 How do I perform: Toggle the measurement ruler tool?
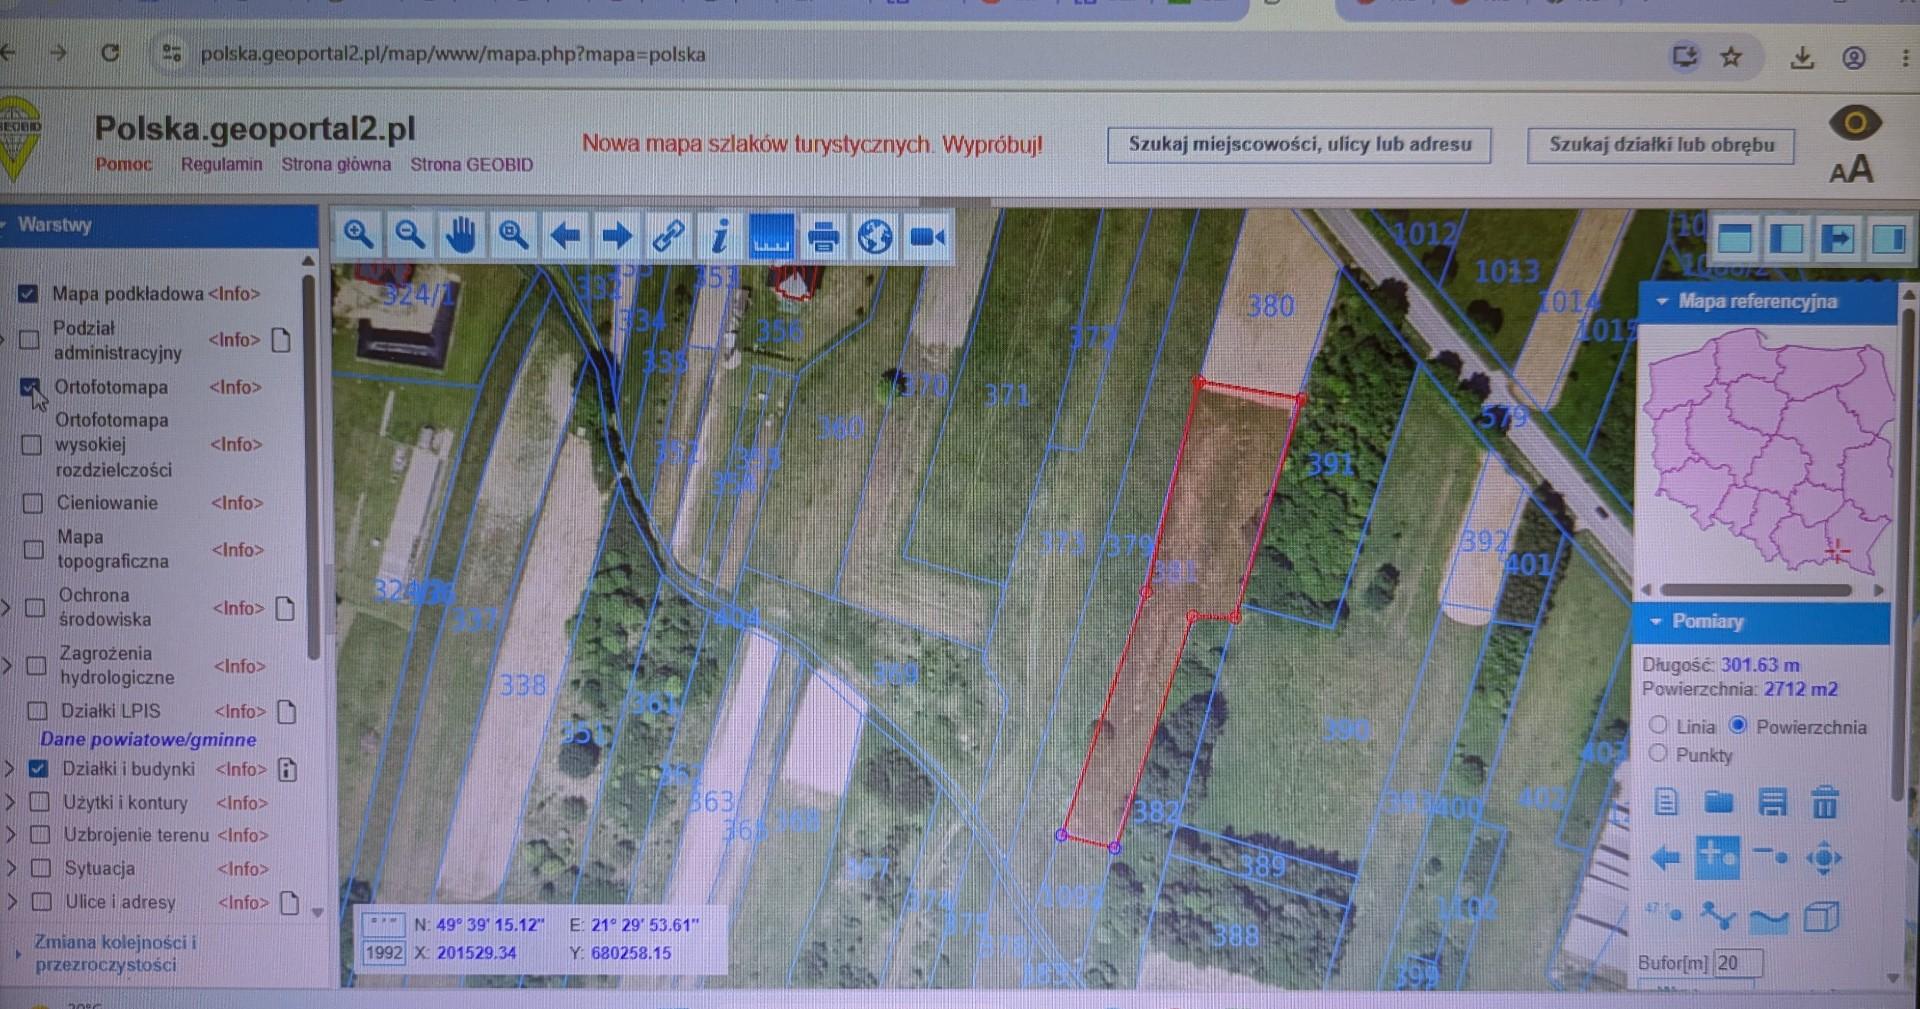(x=771, y=237)
